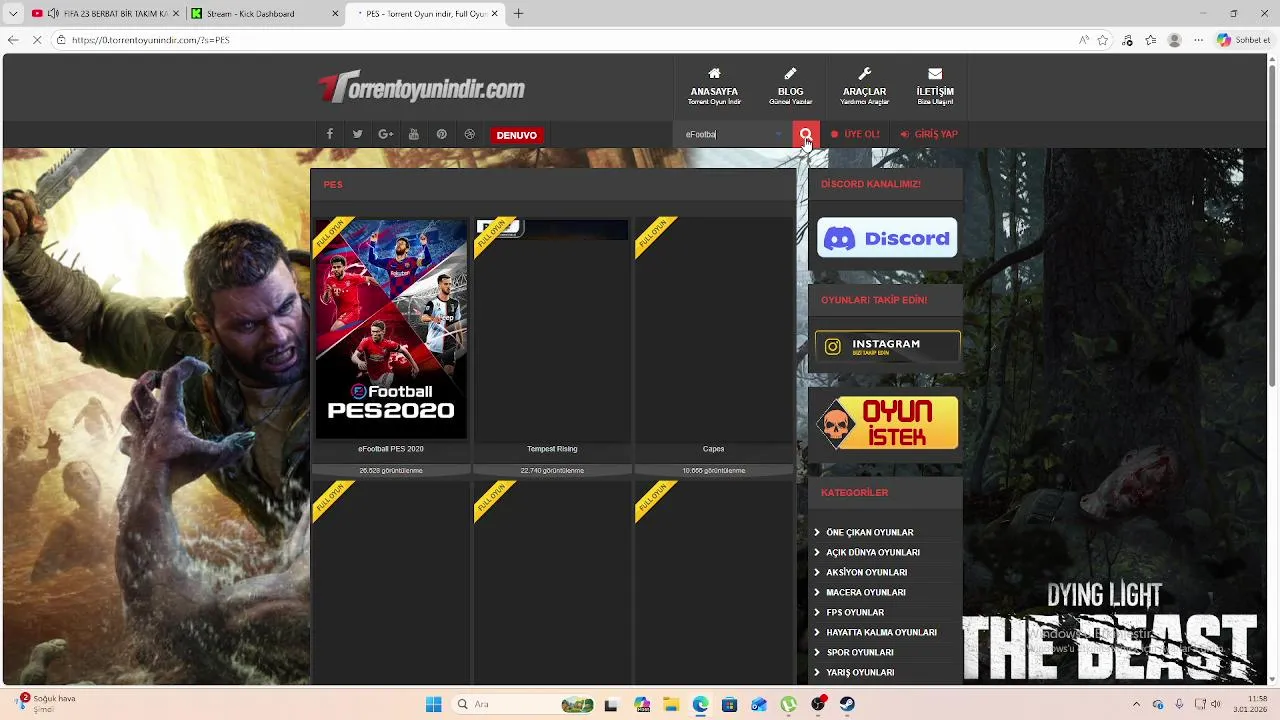
Task: Open Soğuk hava weather widget
Action: coord(46,704)
